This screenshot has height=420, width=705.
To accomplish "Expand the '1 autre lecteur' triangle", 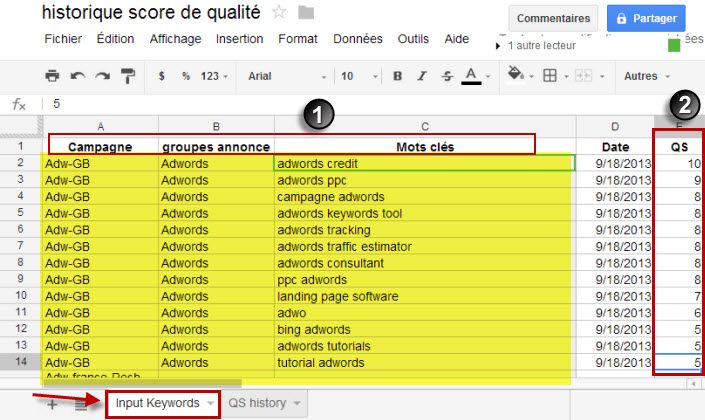I will (x=498, y=46).
